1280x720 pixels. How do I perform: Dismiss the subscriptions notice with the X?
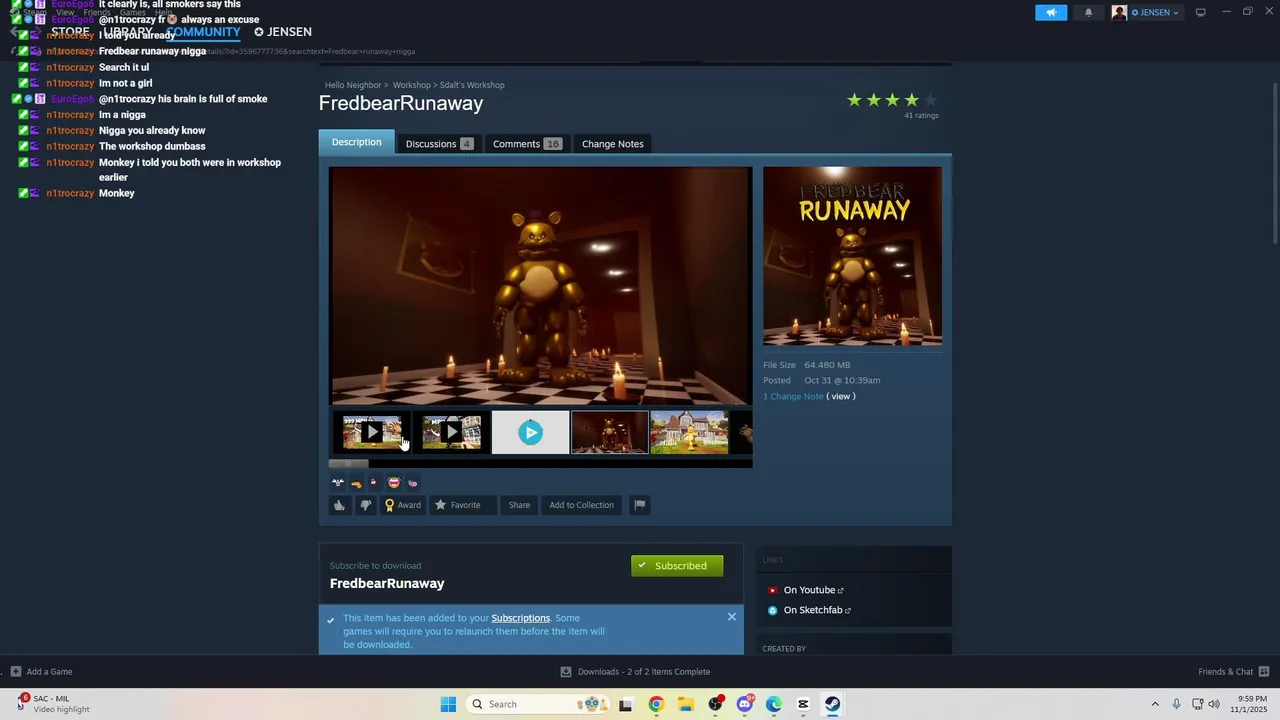[732, 617]
